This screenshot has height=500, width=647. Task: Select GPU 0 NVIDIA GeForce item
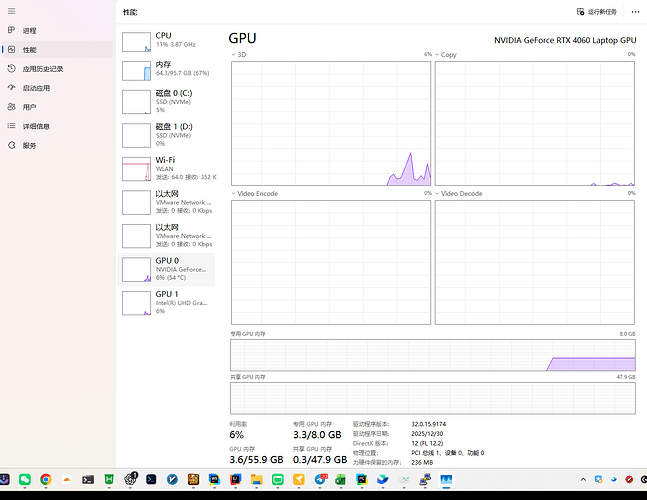coord(167,269)
